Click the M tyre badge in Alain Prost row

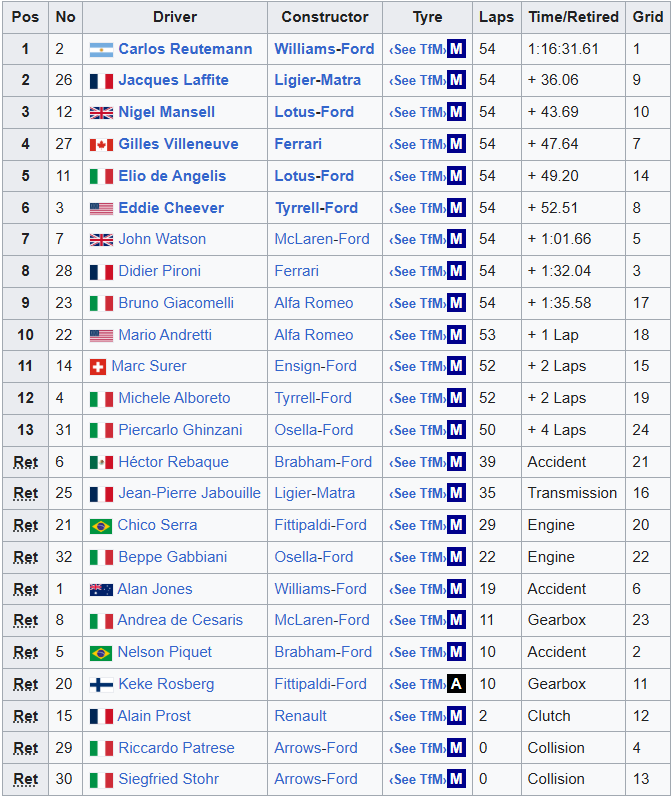(456, 716)
